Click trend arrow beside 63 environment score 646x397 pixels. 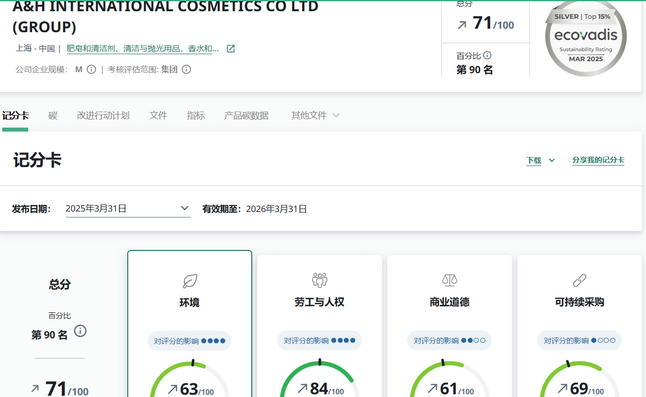pos(173,389)
